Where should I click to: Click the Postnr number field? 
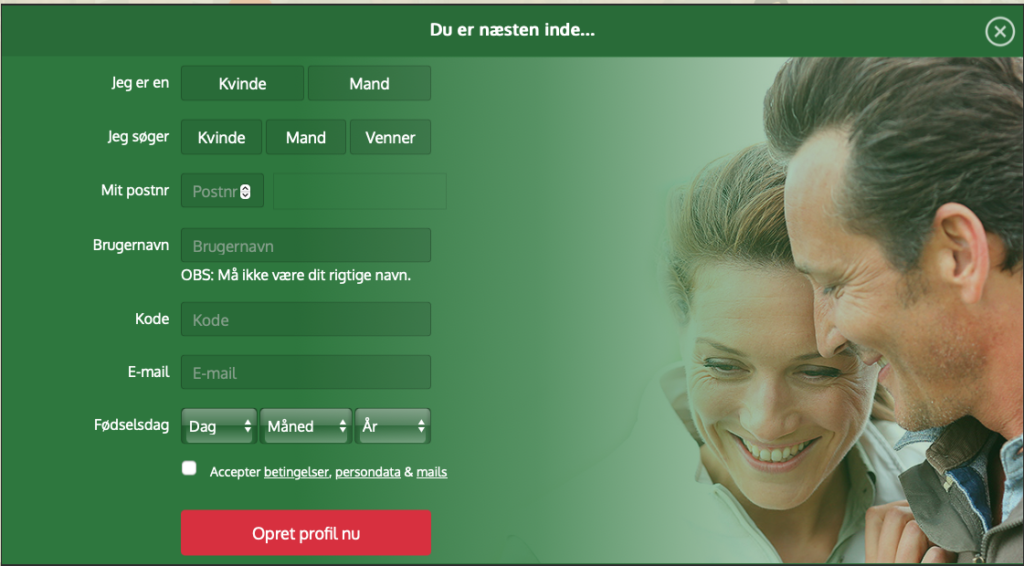click(x=222, y=191)
